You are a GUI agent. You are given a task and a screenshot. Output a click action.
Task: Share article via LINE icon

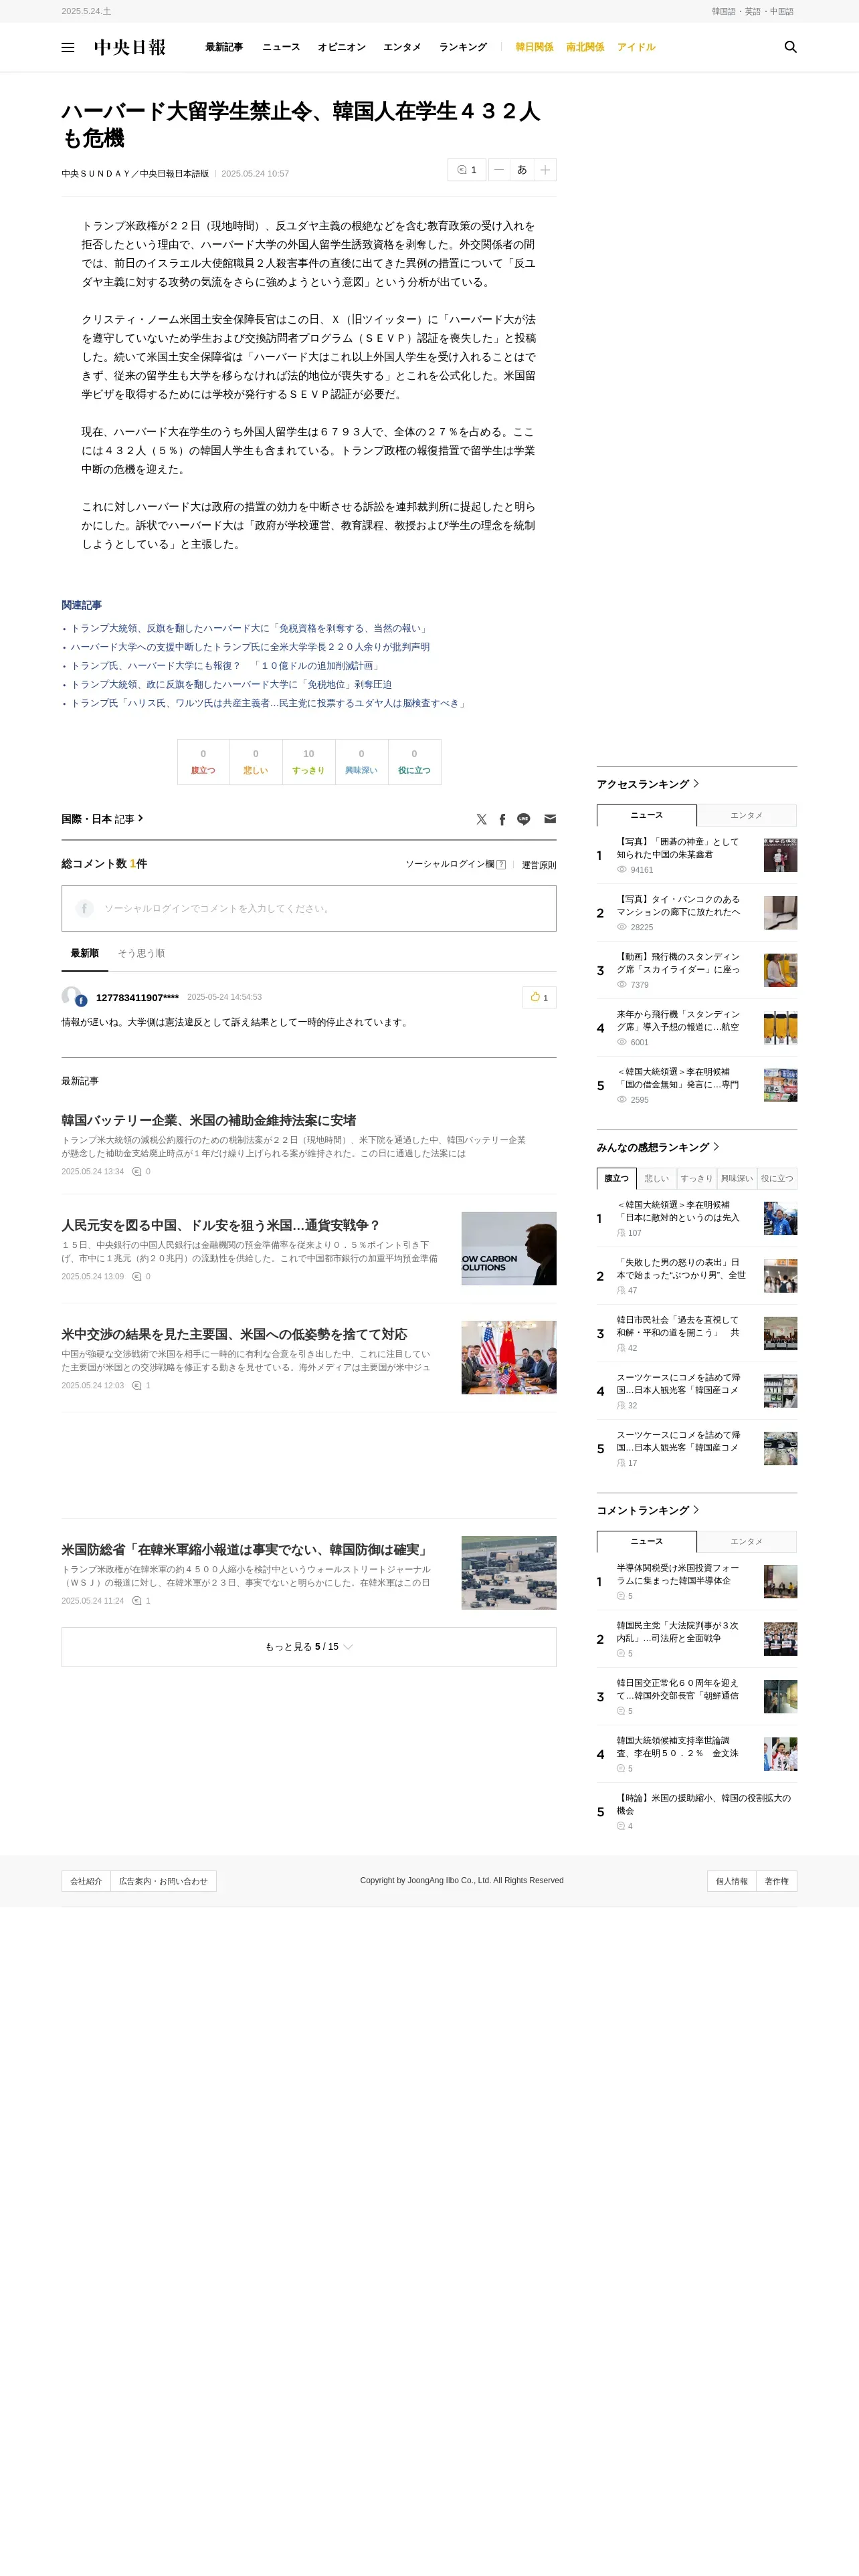coord(523,819)
